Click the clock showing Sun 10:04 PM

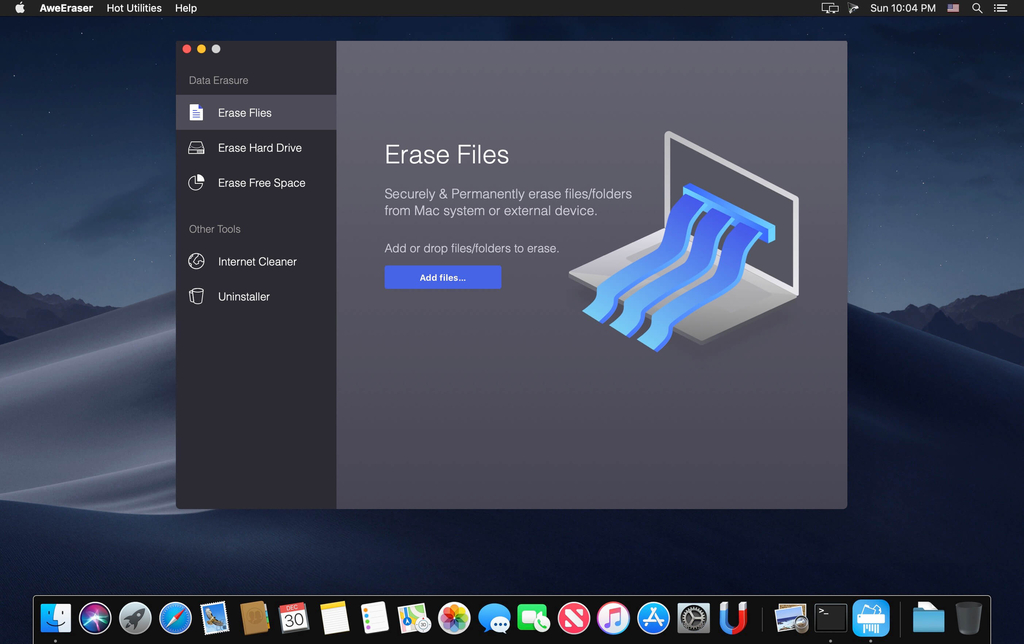point(903,8)
